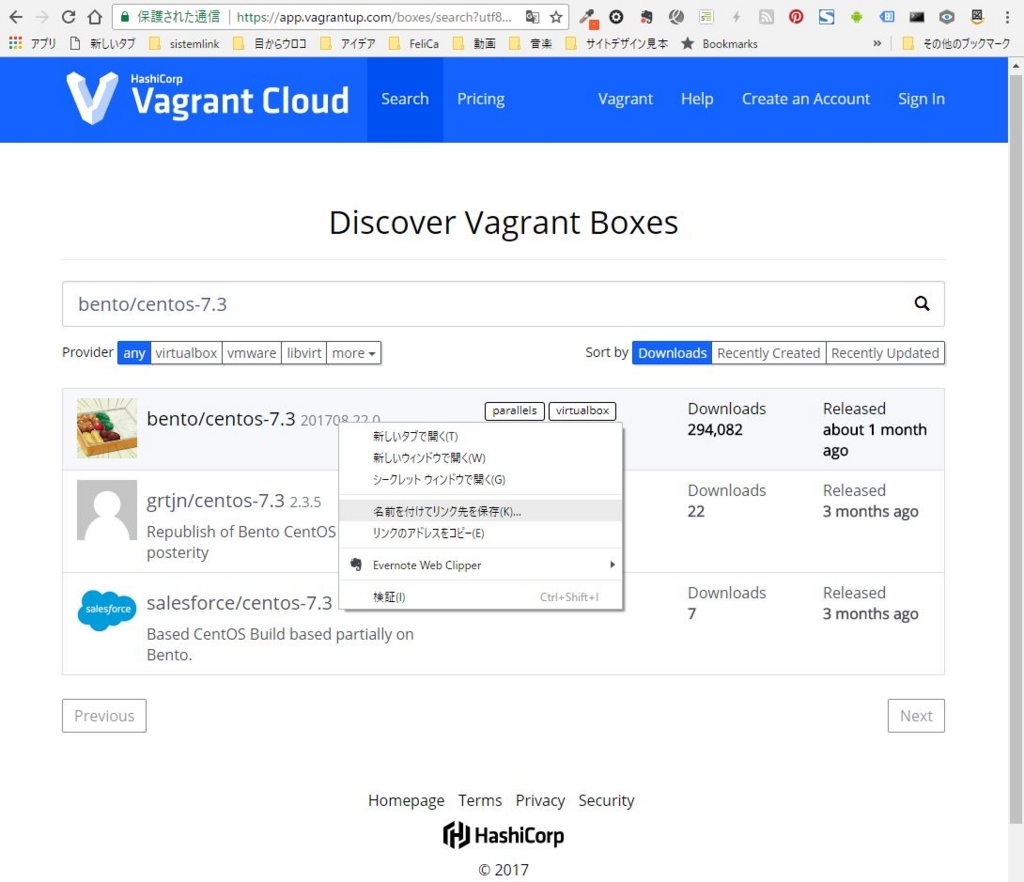
Task: Select リンクのアドレスをコピー menu entry
Action: pyautogui.click(x=481, y=533)
